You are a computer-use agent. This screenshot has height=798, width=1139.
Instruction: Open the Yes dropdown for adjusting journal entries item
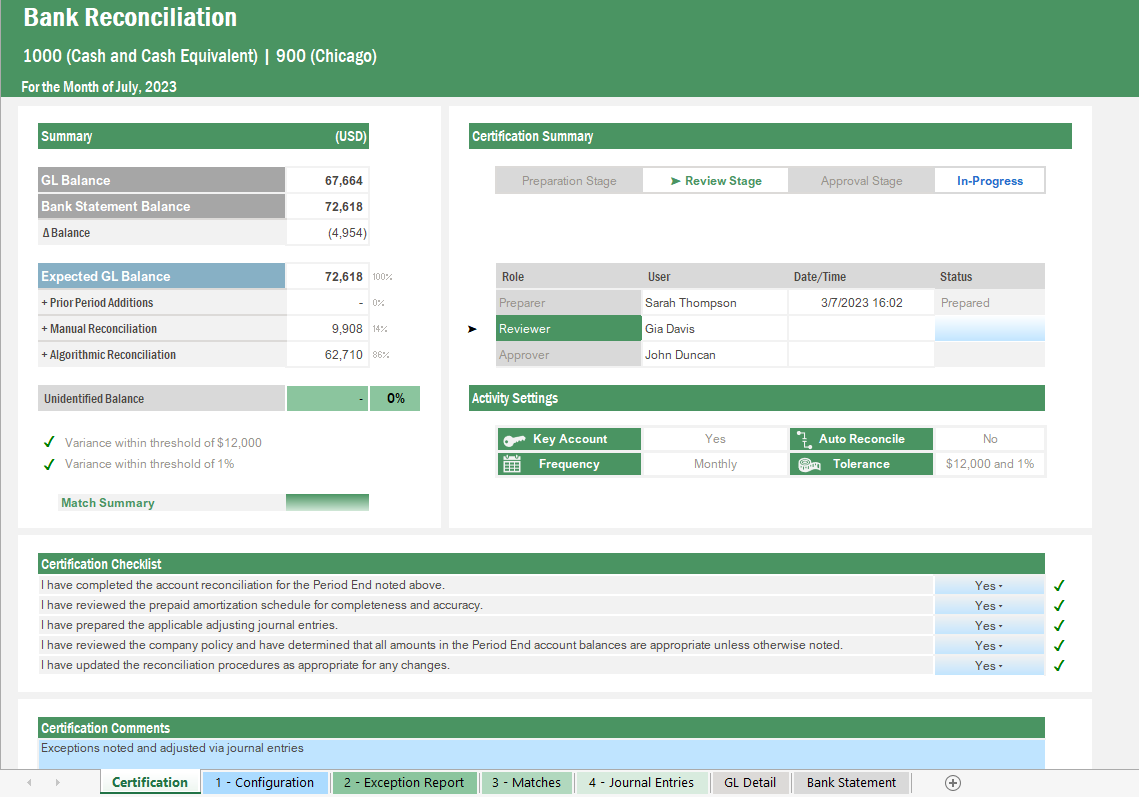(989, 625)
